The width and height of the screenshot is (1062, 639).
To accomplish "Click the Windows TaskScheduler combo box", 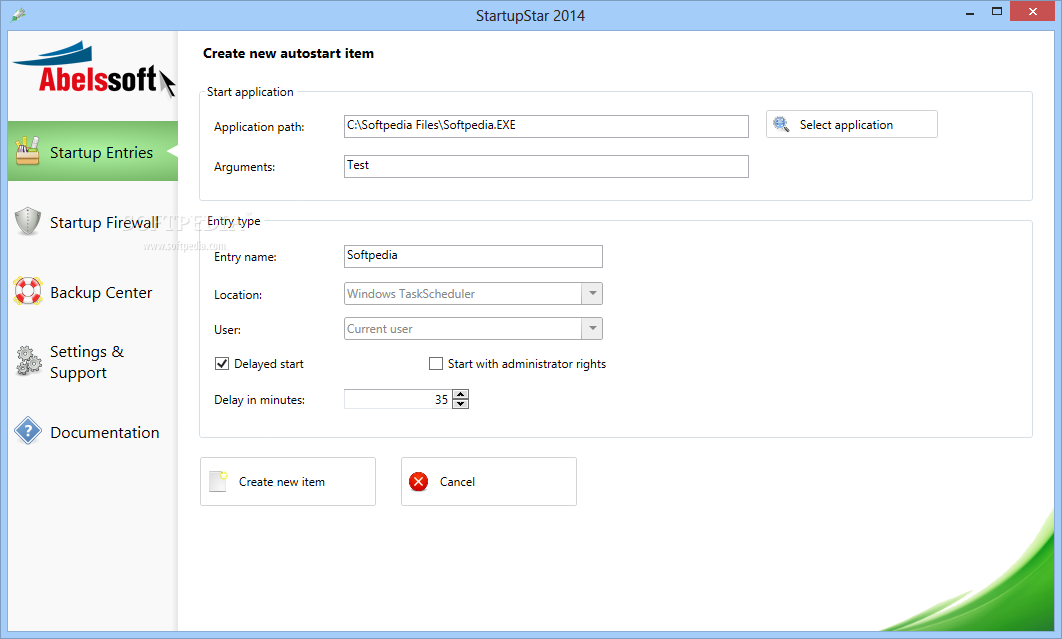I will point(473,293).
